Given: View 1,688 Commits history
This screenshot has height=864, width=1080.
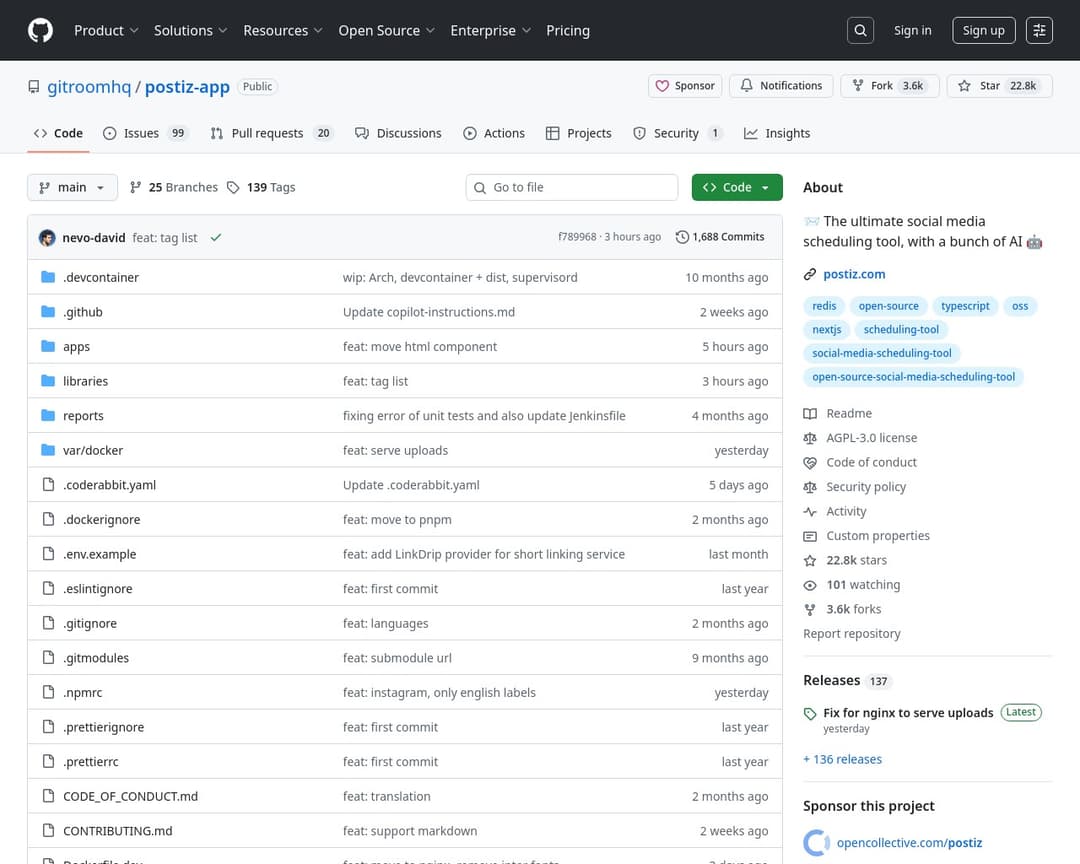Looking at the screenshot, I should (x=720, y=237).
